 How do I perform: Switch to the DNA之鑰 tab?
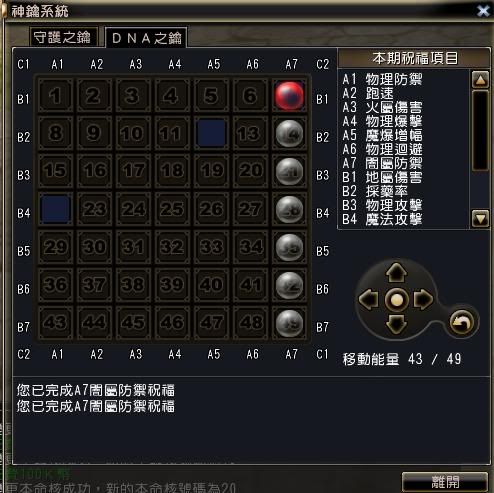tap(146, 38)
